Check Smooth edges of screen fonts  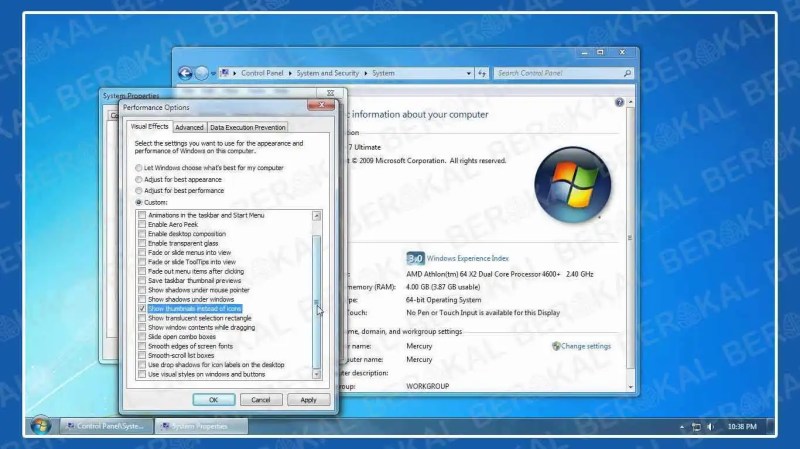tap(142, 346)
